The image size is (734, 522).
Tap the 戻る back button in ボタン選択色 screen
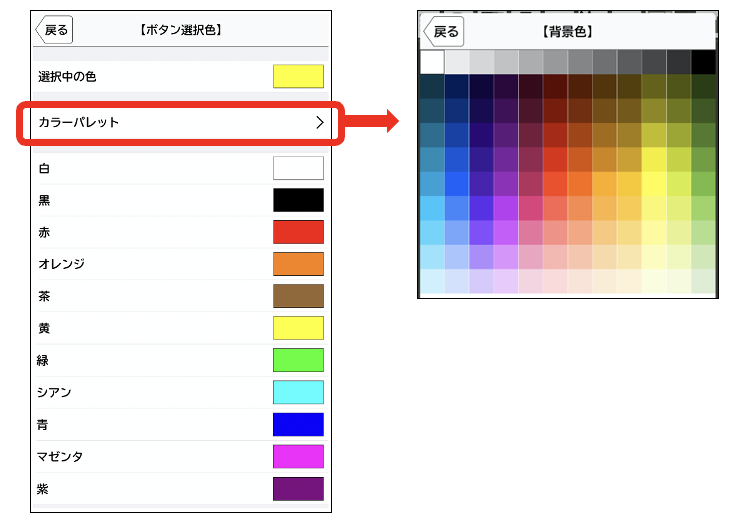coord(54,30)
